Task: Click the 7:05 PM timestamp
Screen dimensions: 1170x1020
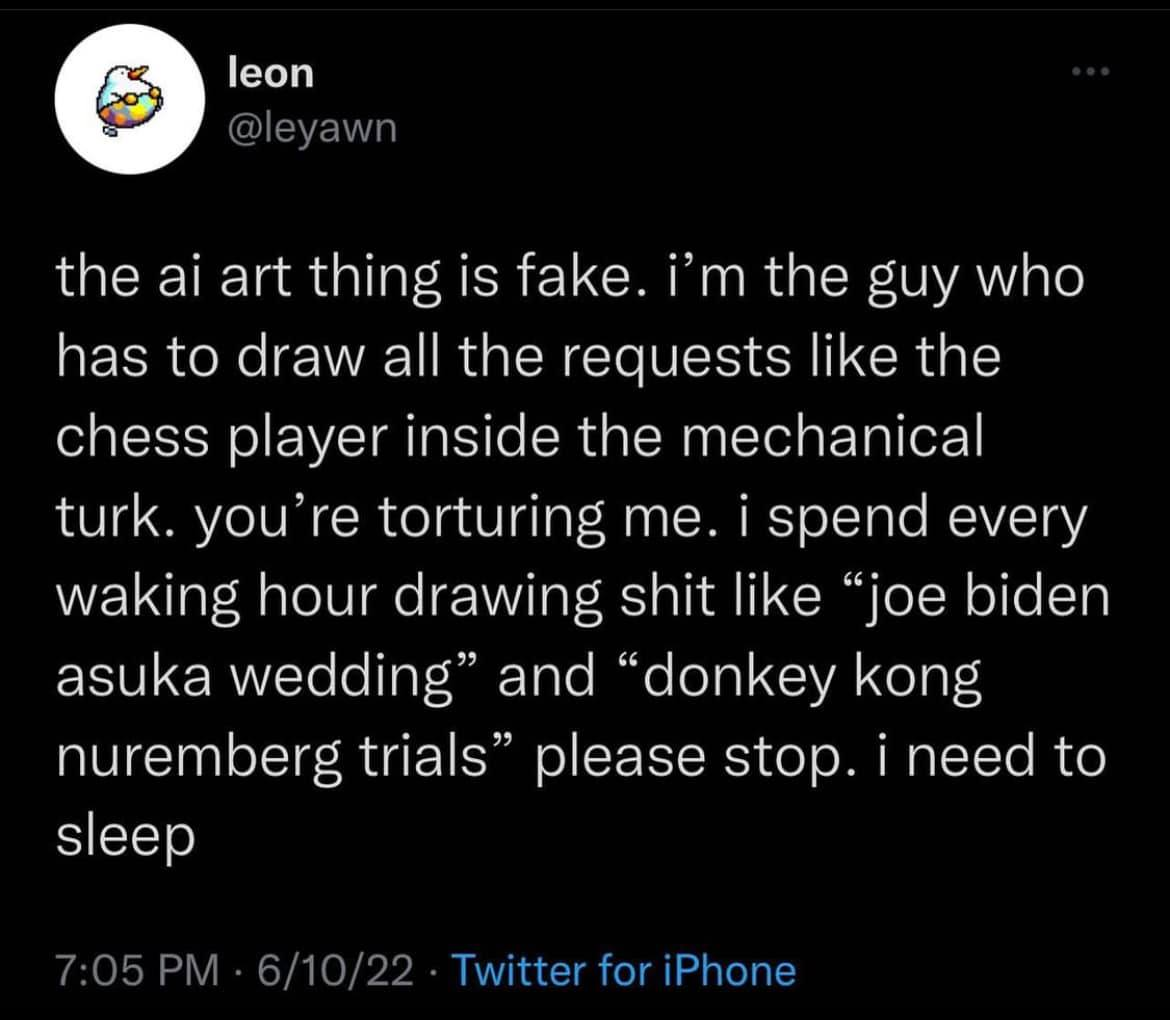Action: pos(137,970)
